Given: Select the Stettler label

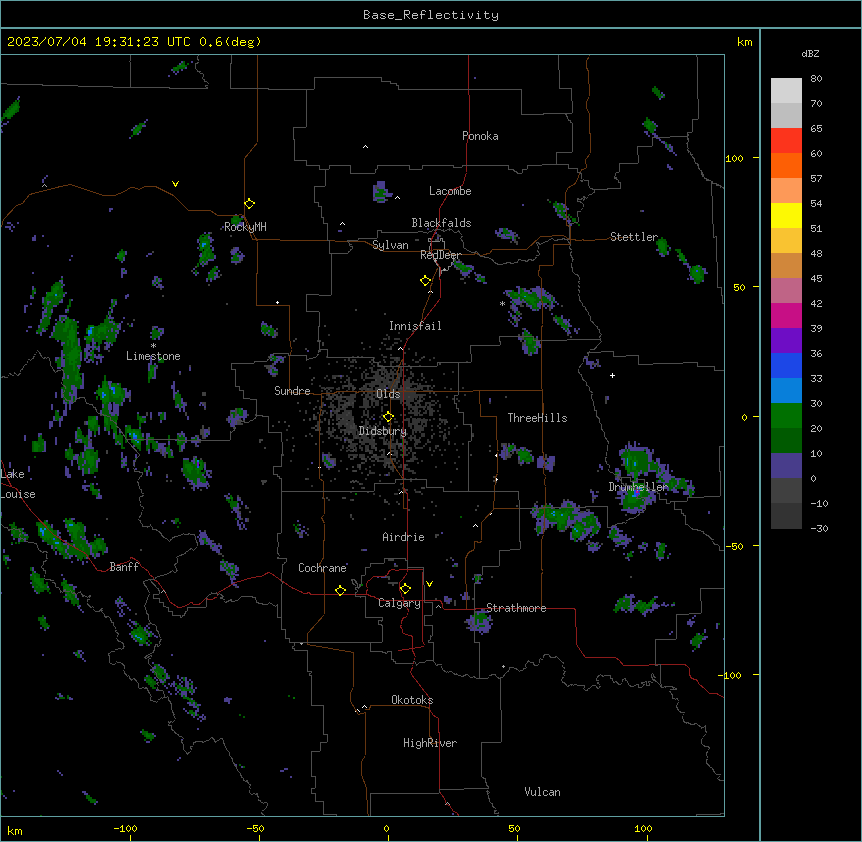Looking at the screenshot, I should point(634,237).
